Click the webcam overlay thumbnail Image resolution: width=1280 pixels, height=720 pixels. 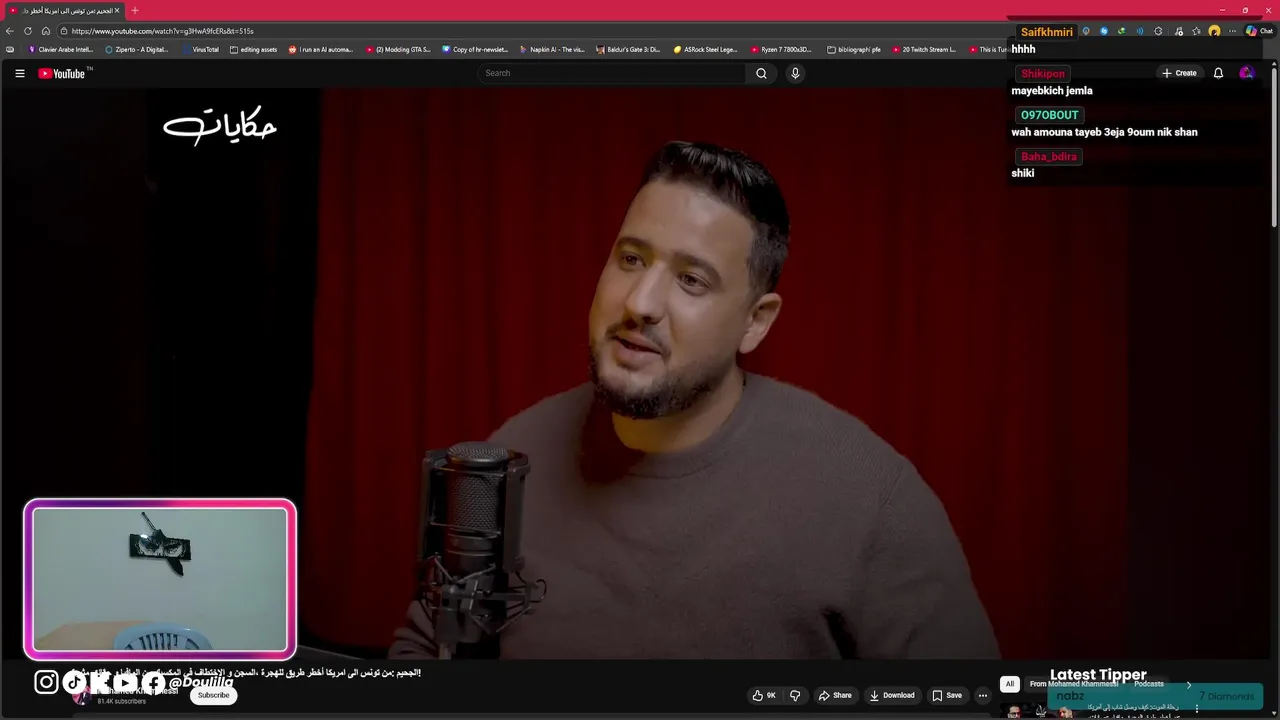pyautogui.click(x=160, y=579)
